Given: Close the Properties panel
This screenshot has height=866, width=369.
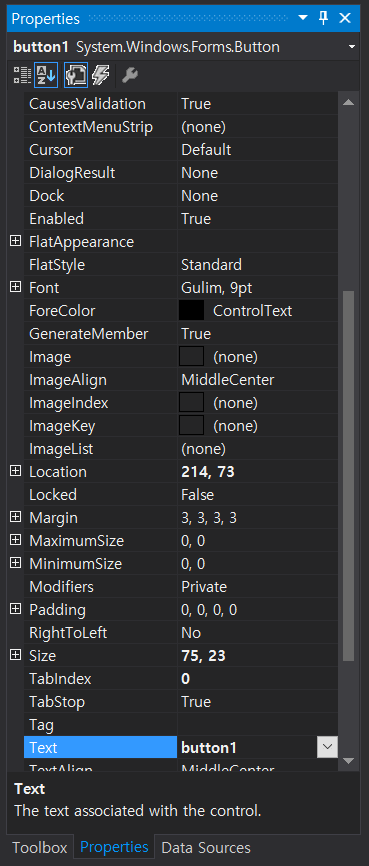Looking at the screenshot, I should pyautogui.click(x=345, y=18).
